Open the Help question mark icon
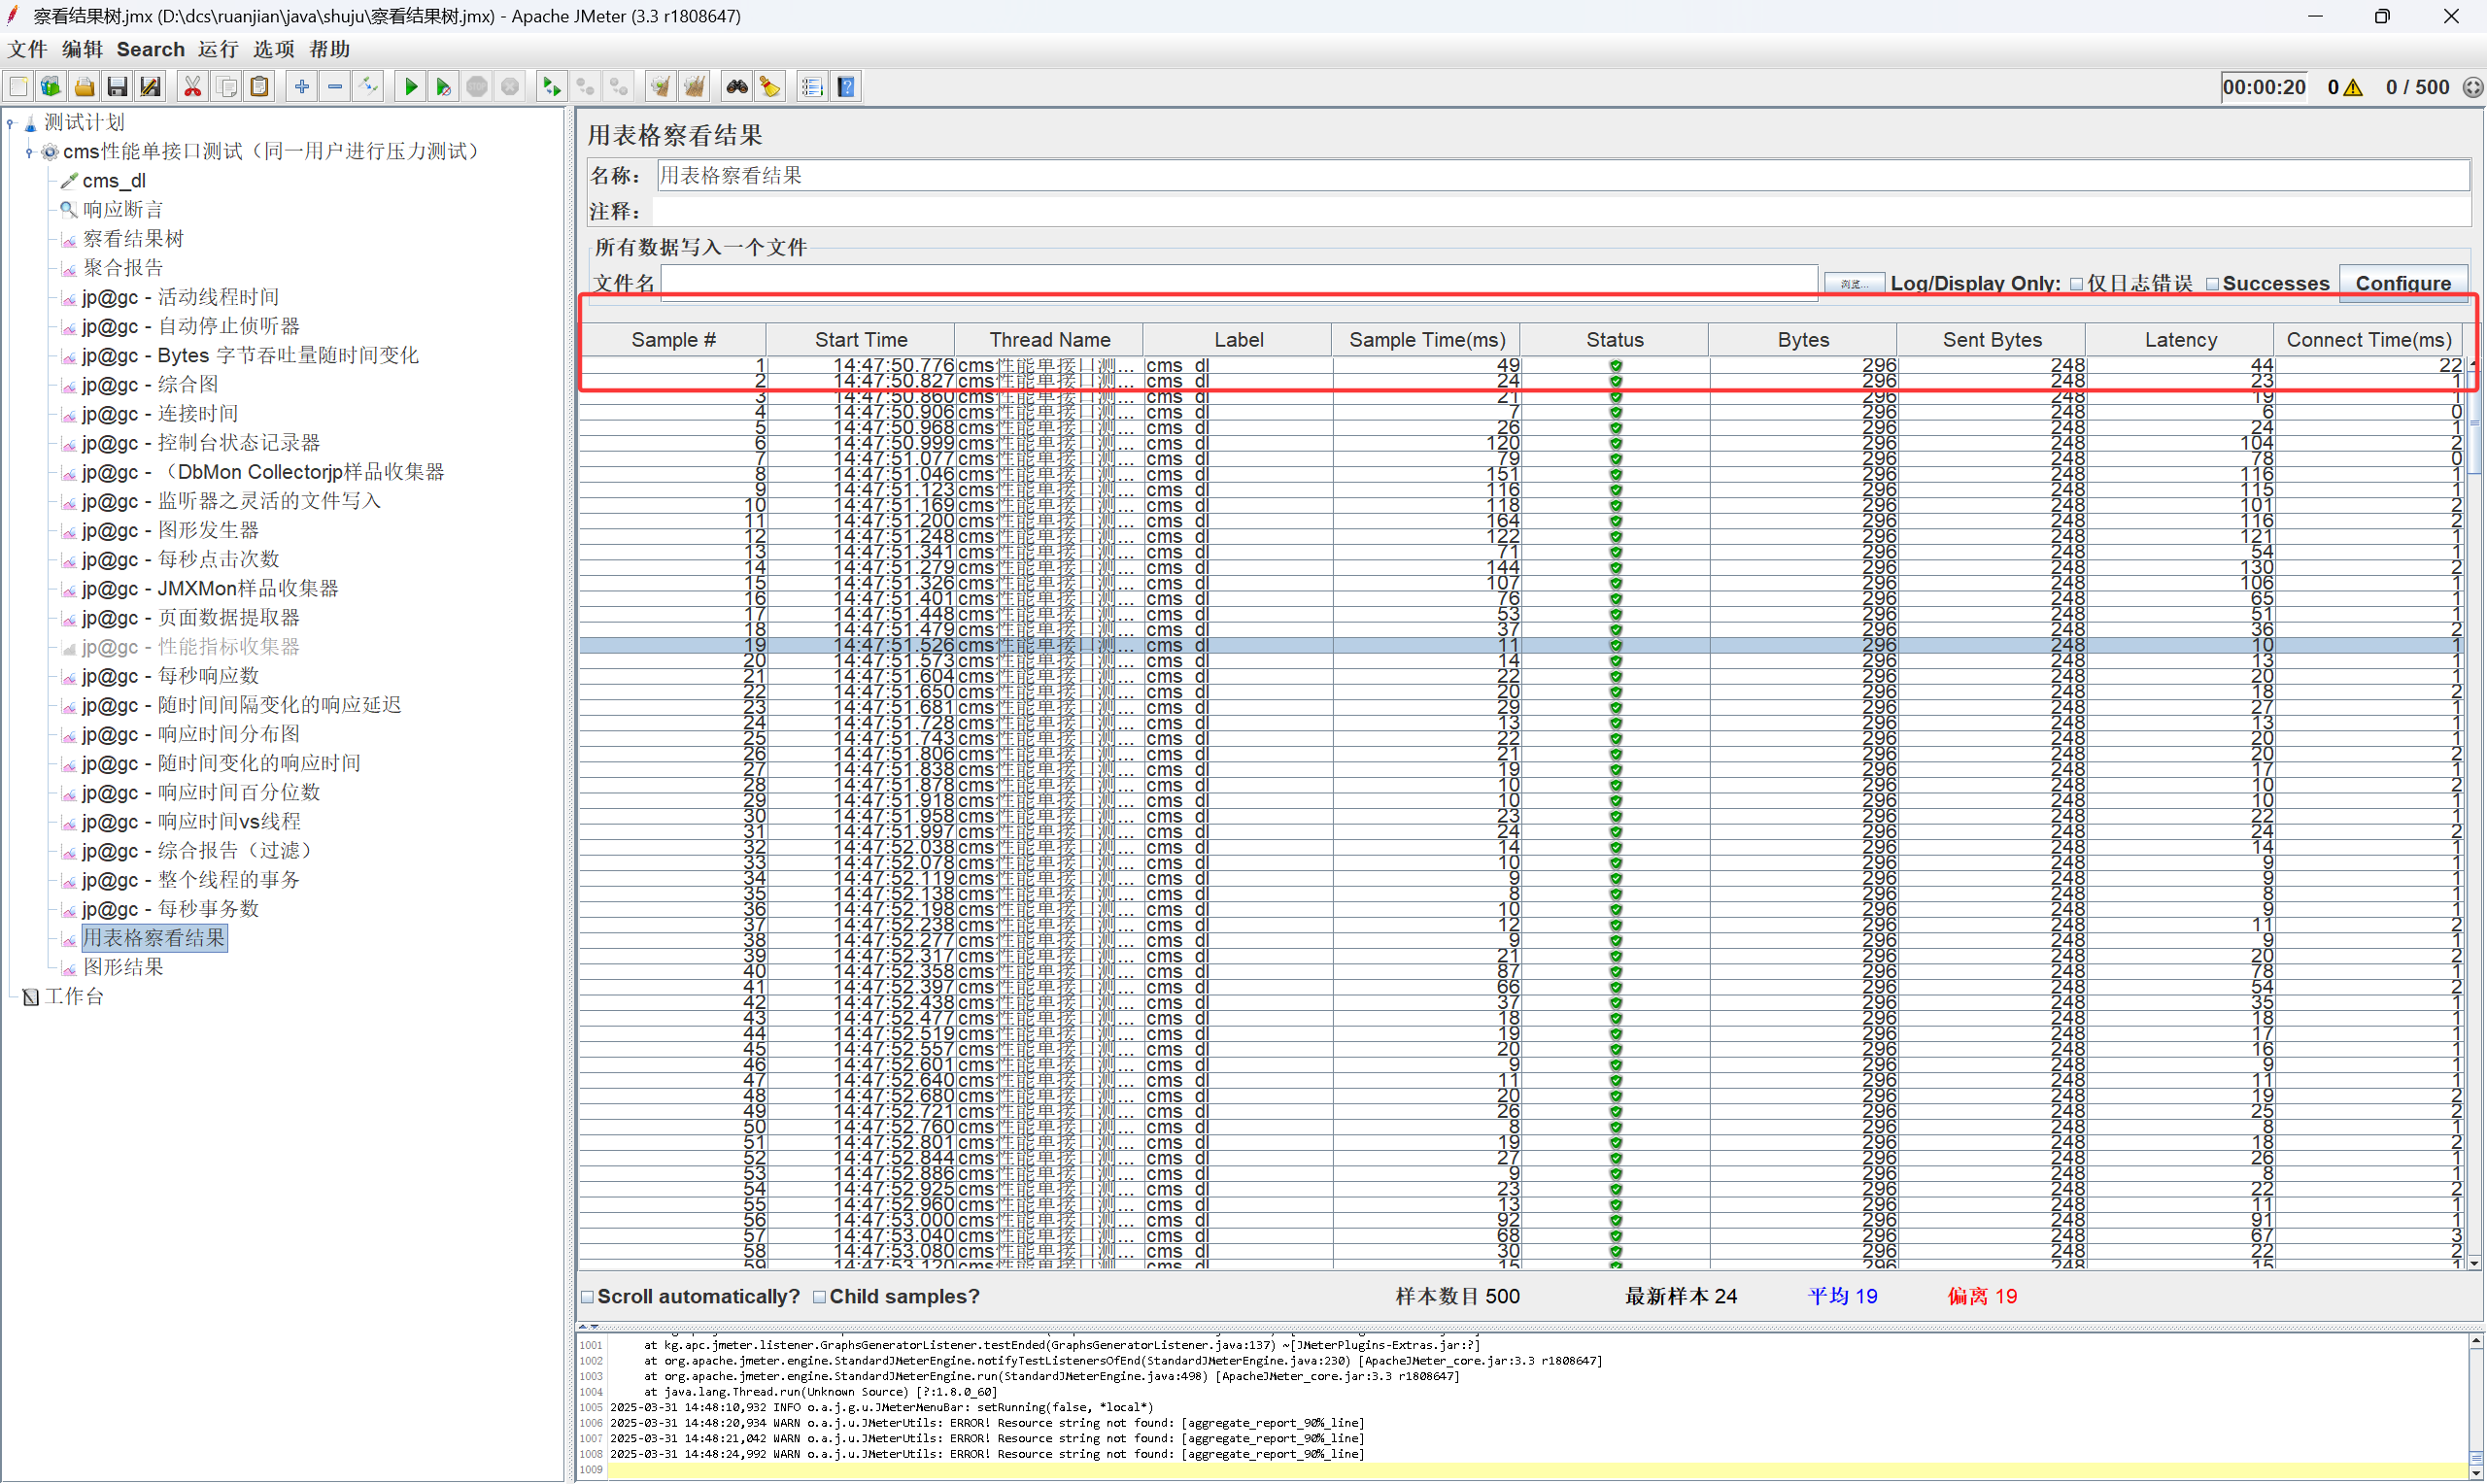 click(846, 87)
